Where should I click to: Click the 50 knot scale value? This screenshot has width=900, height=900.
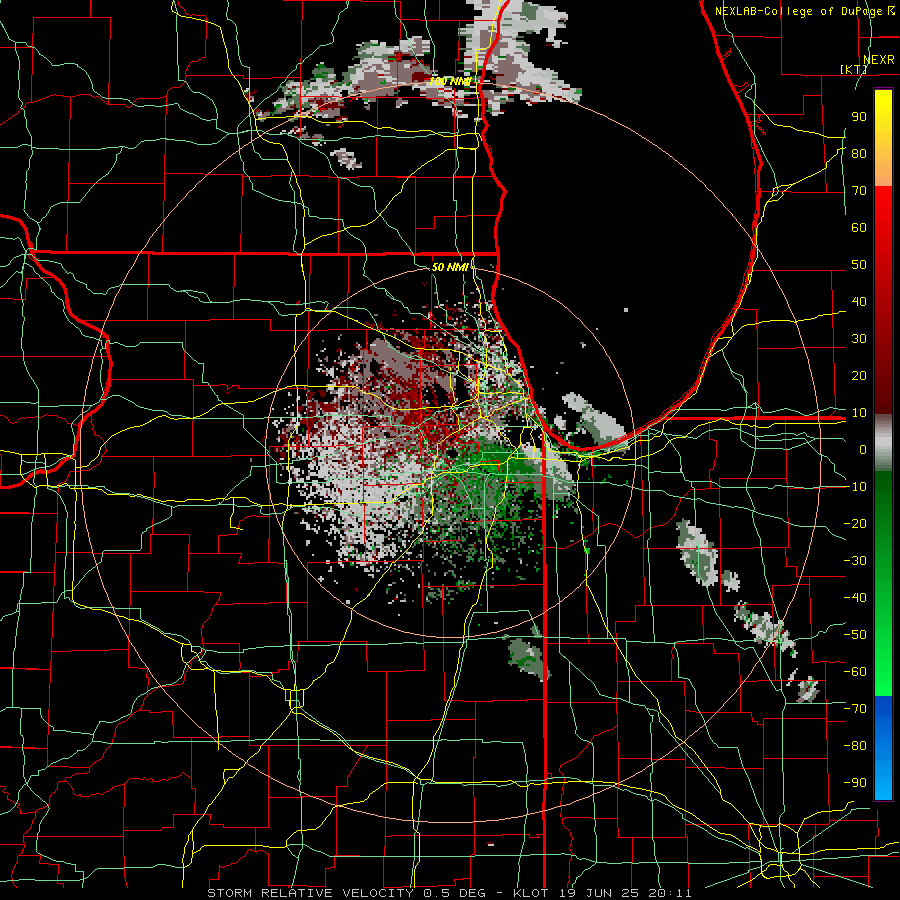(859, 265)
